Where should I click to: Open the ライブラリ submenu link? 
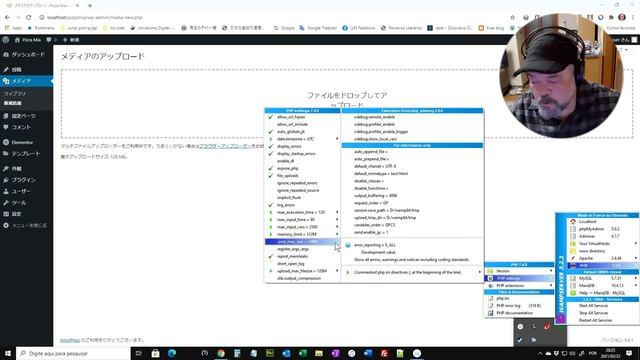pos(15,94)
